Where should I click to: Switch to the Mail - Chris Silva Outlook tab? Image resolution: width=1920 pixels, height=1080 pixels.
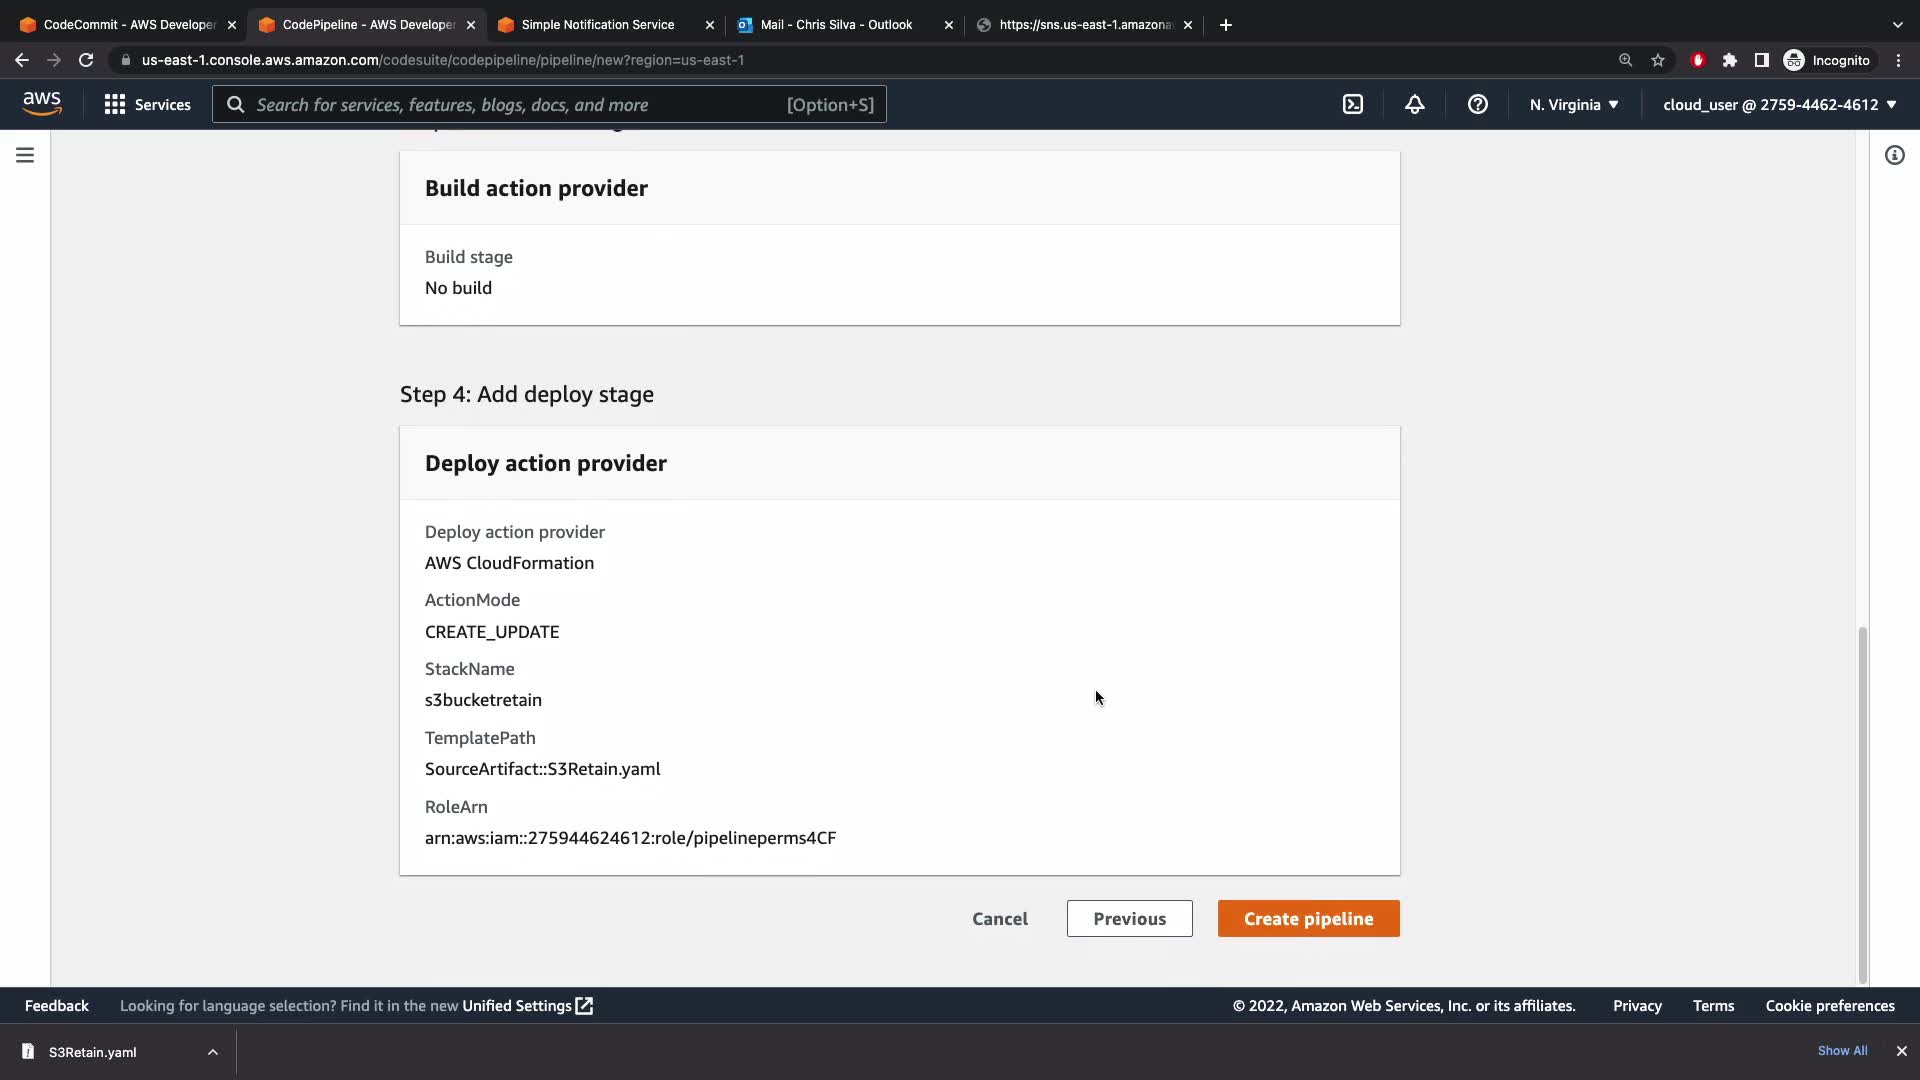[835, 24]
